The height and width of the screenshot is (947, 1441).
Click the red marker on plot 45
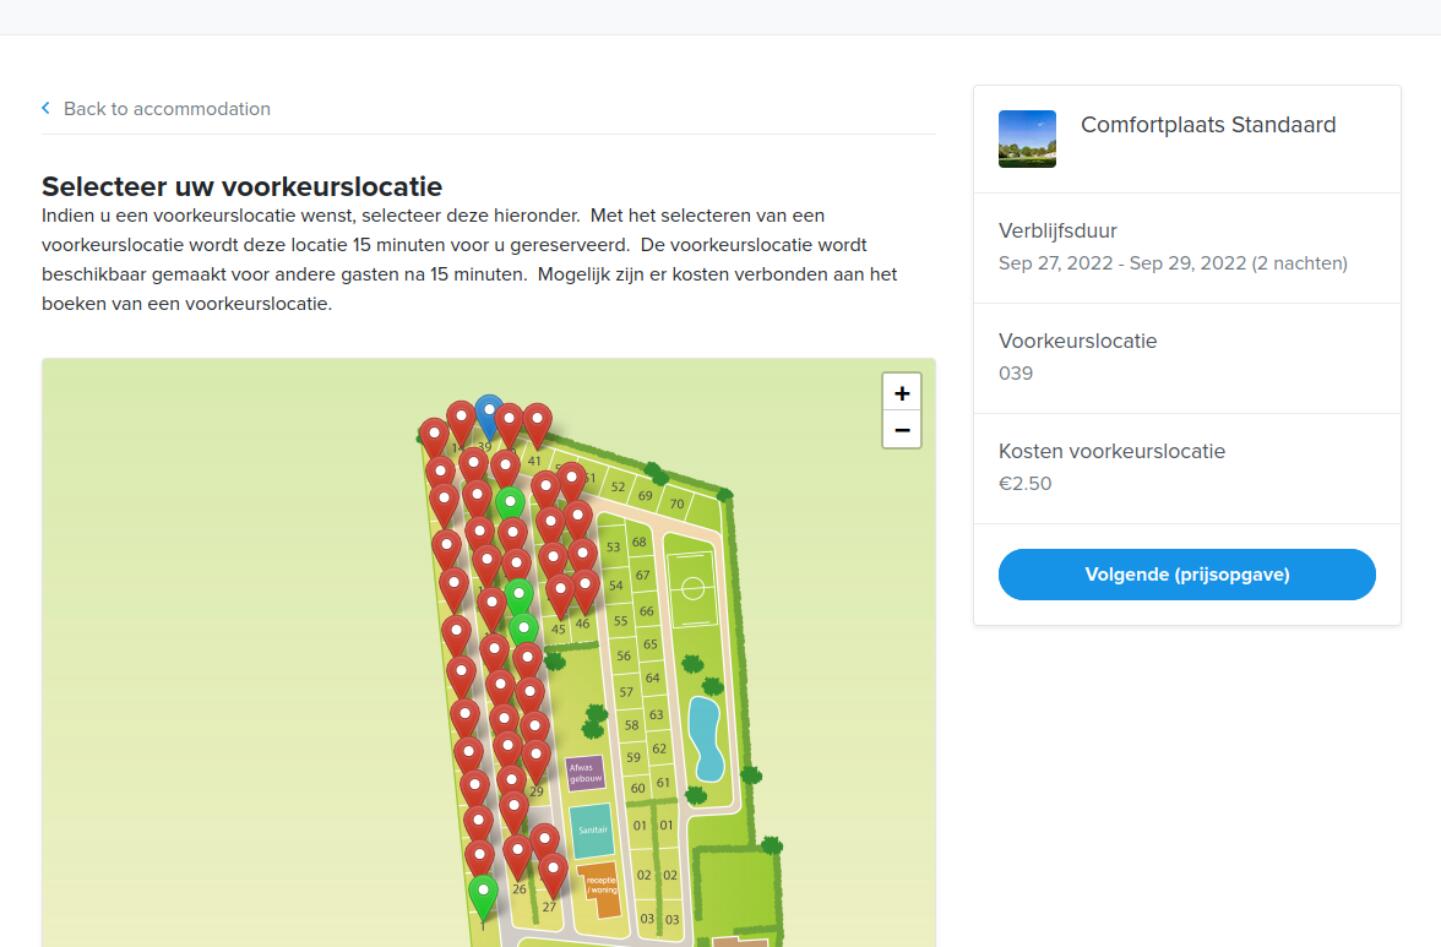(560, 592)
